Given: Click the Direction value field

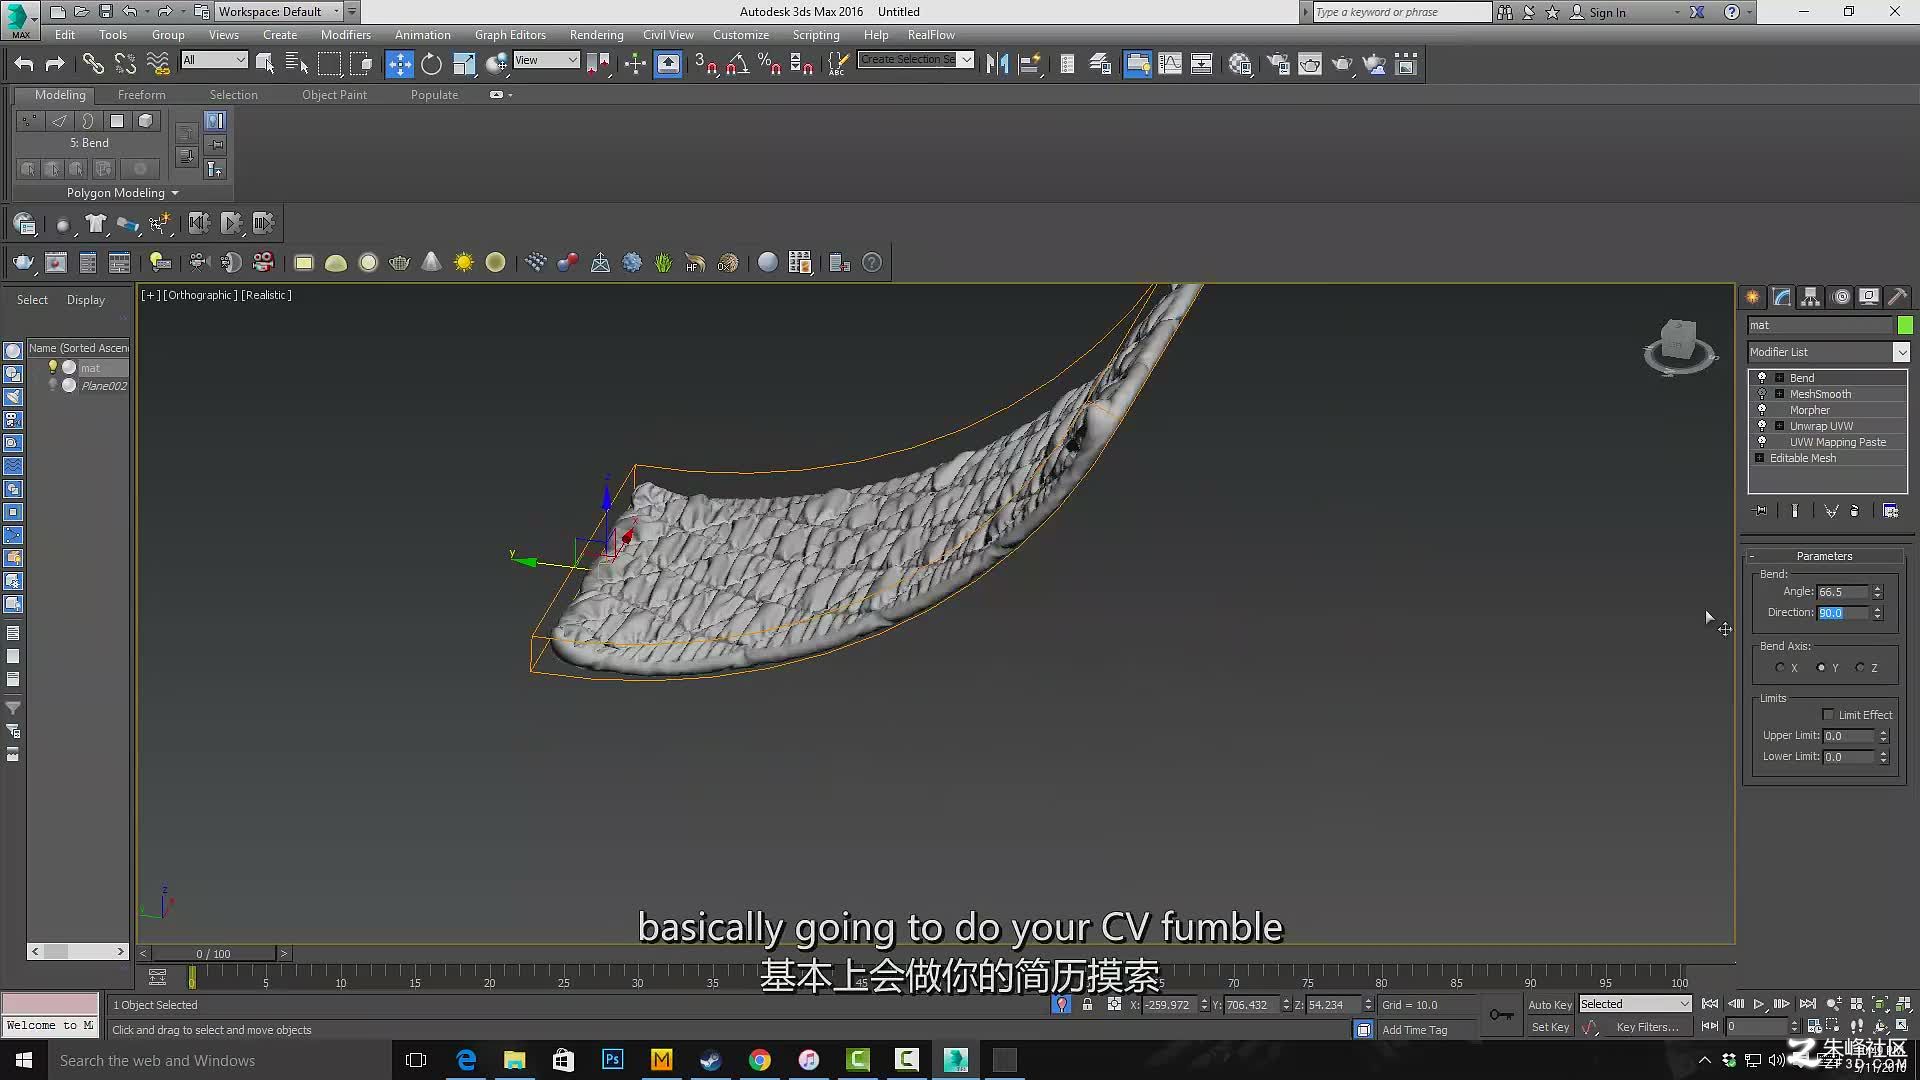Looking at the screenshot, I should coord(1843,613).
